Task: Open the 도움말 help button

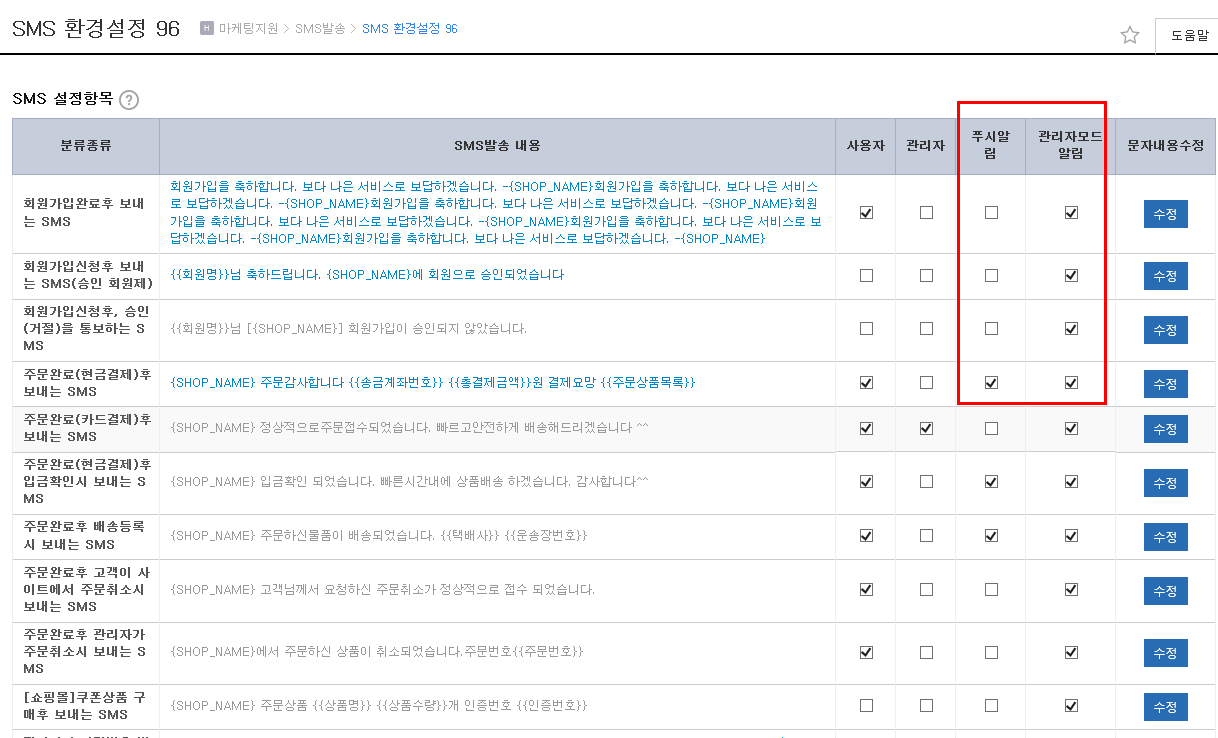Action: 1187,36
